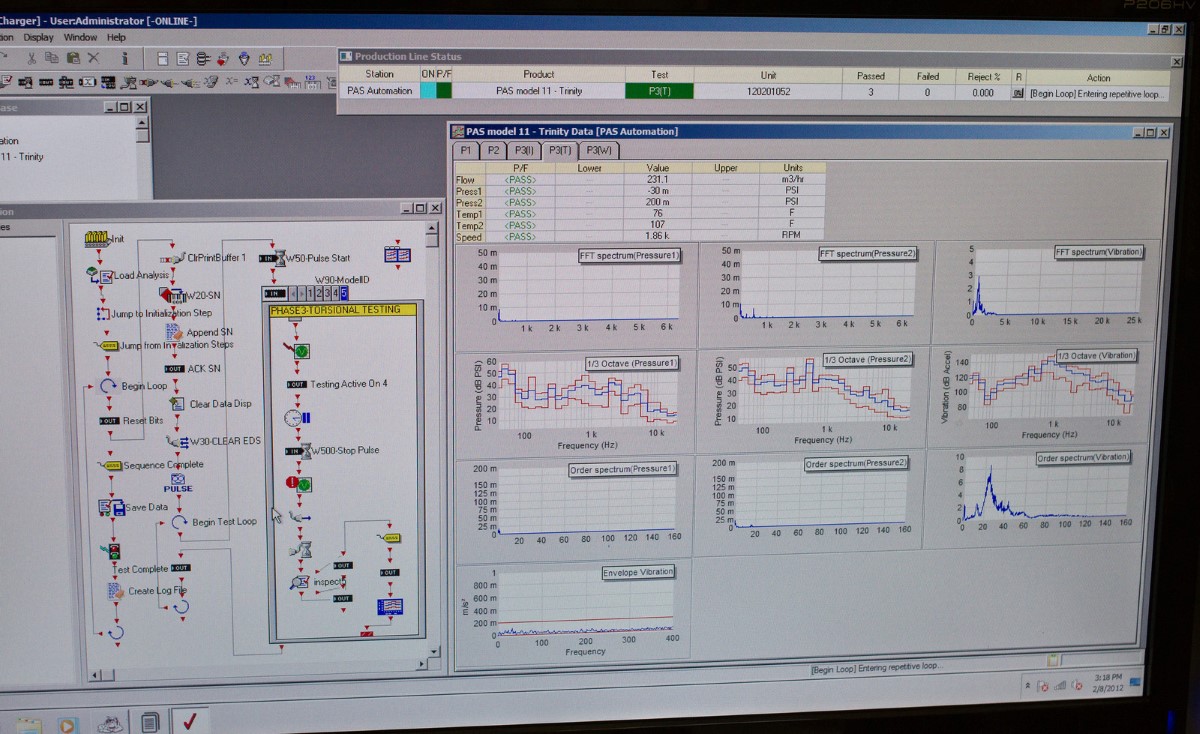The width and height of the screenshot is (1200, 734).
Task: Open the Window menu
Action: click(81, 37)
